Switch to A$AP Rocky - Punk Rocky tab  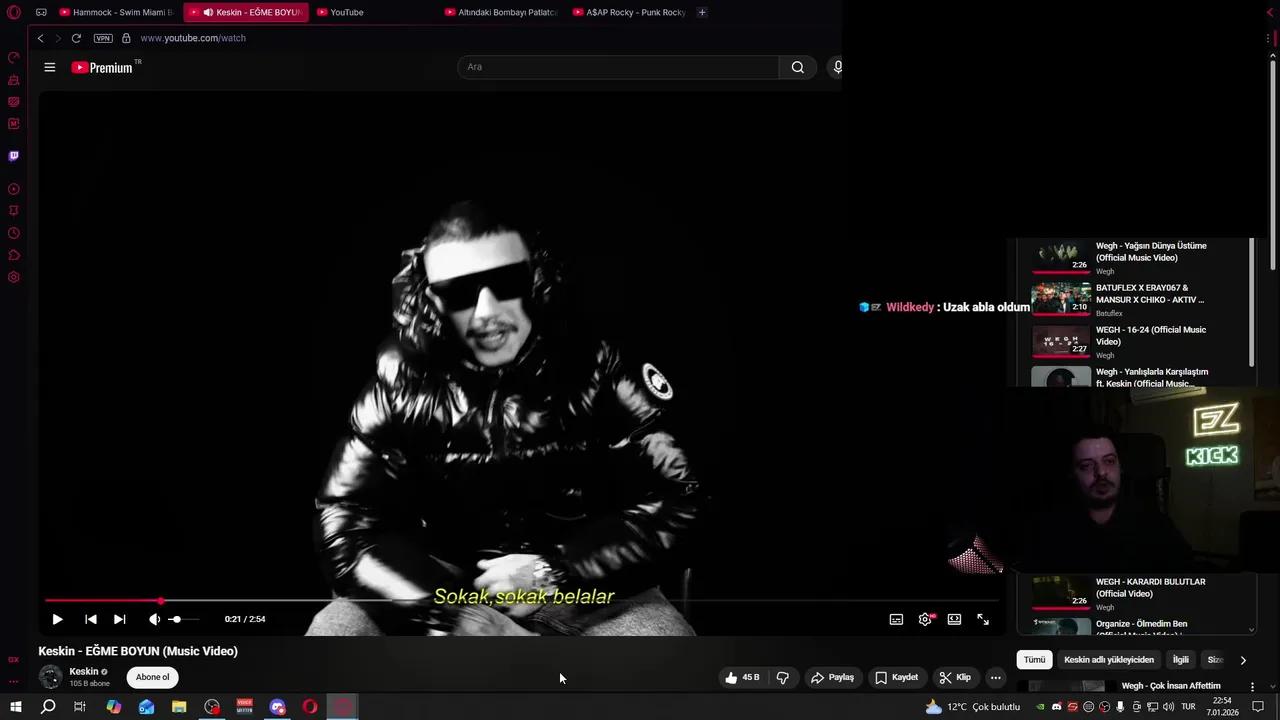pyautogui.click(x=630, y=12)
